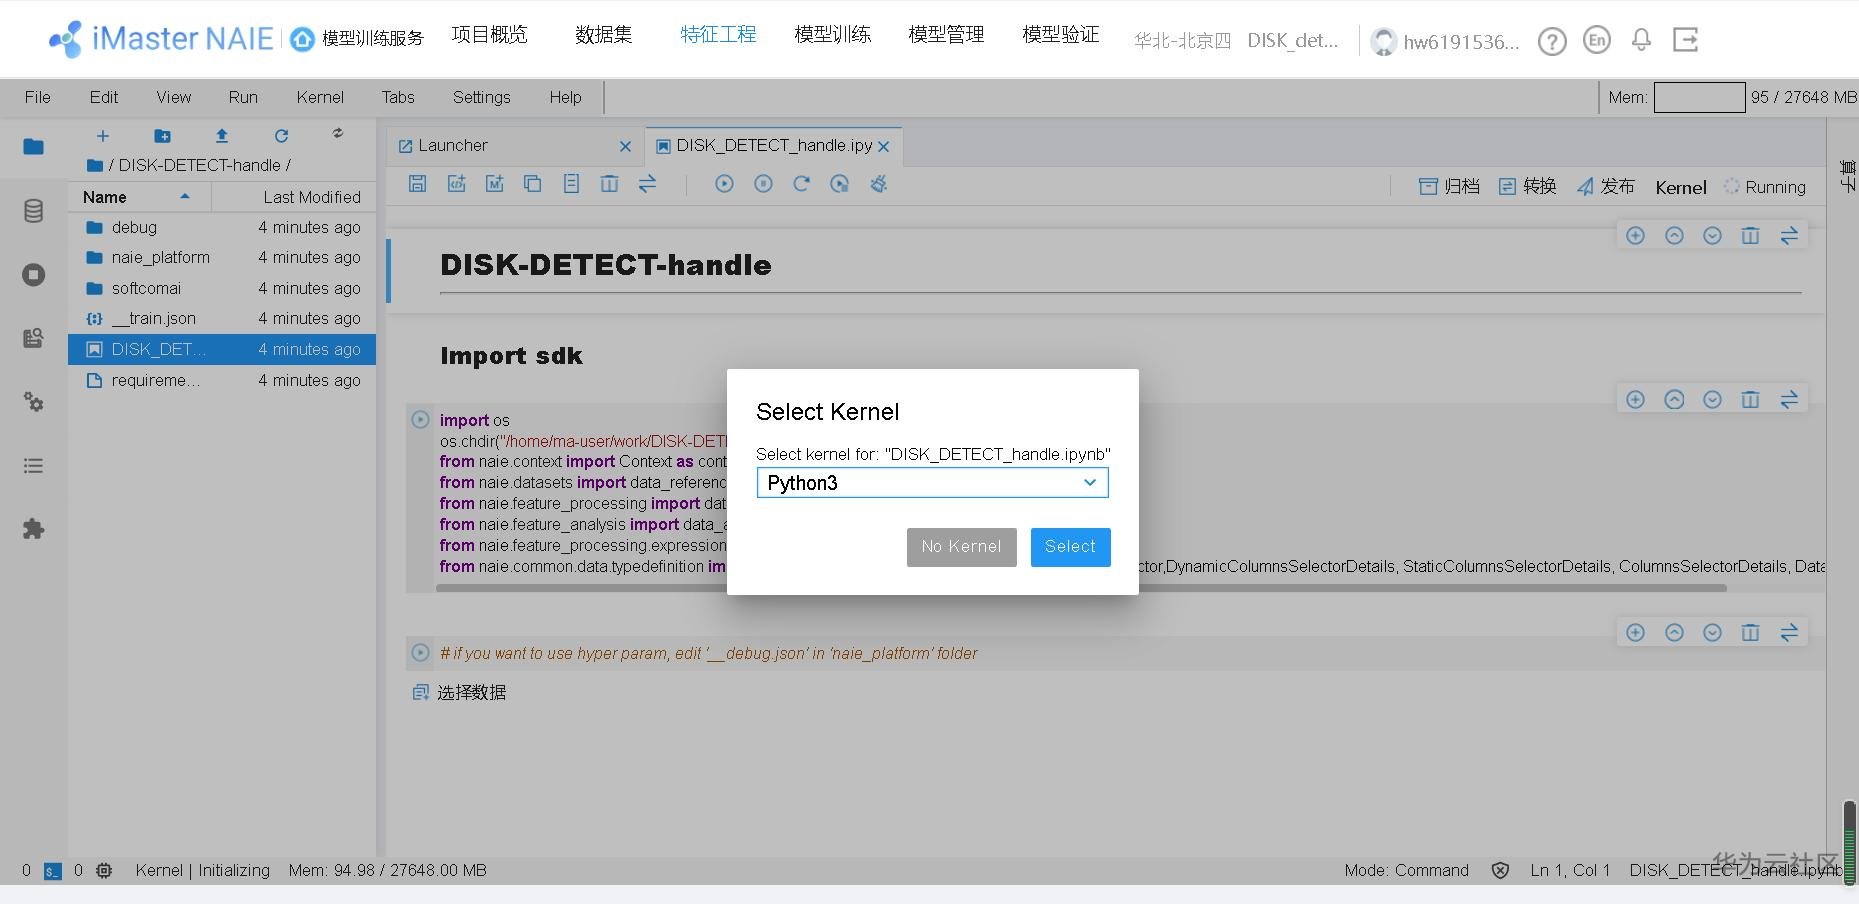
Task: Create a new folder in file browser
Action: (162, 136)
